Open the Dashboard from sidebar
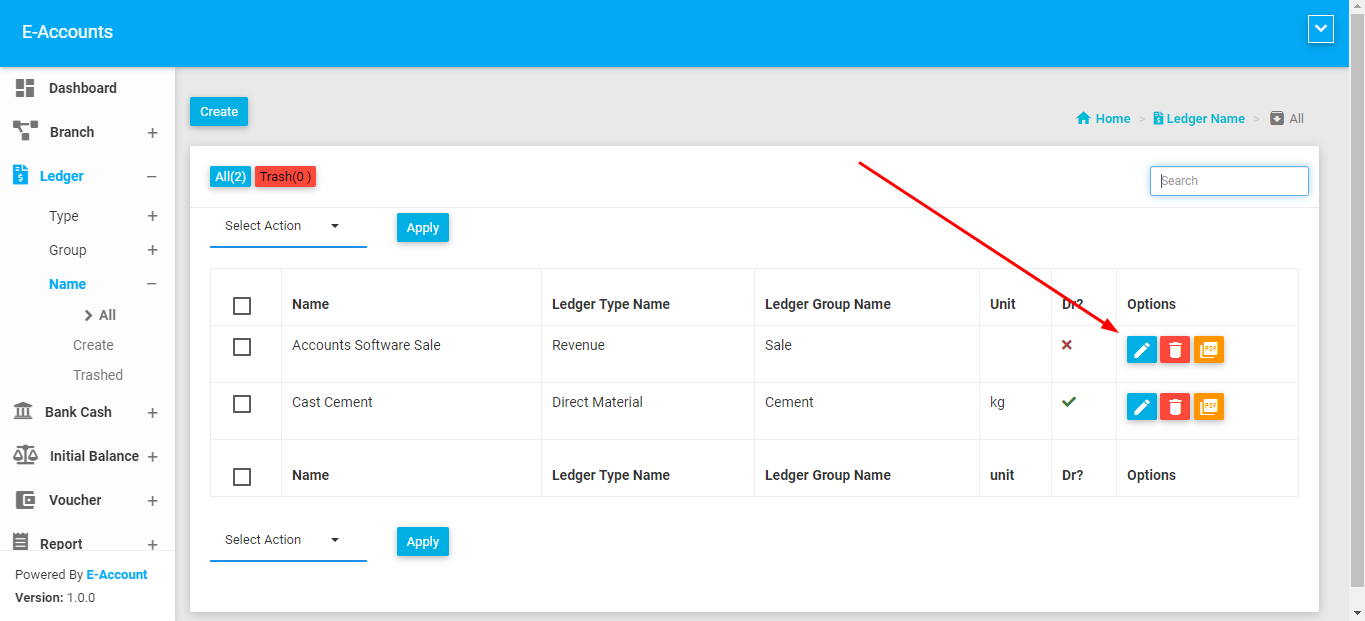Viewport: 1365px width, 621px height. coord(82,88)
